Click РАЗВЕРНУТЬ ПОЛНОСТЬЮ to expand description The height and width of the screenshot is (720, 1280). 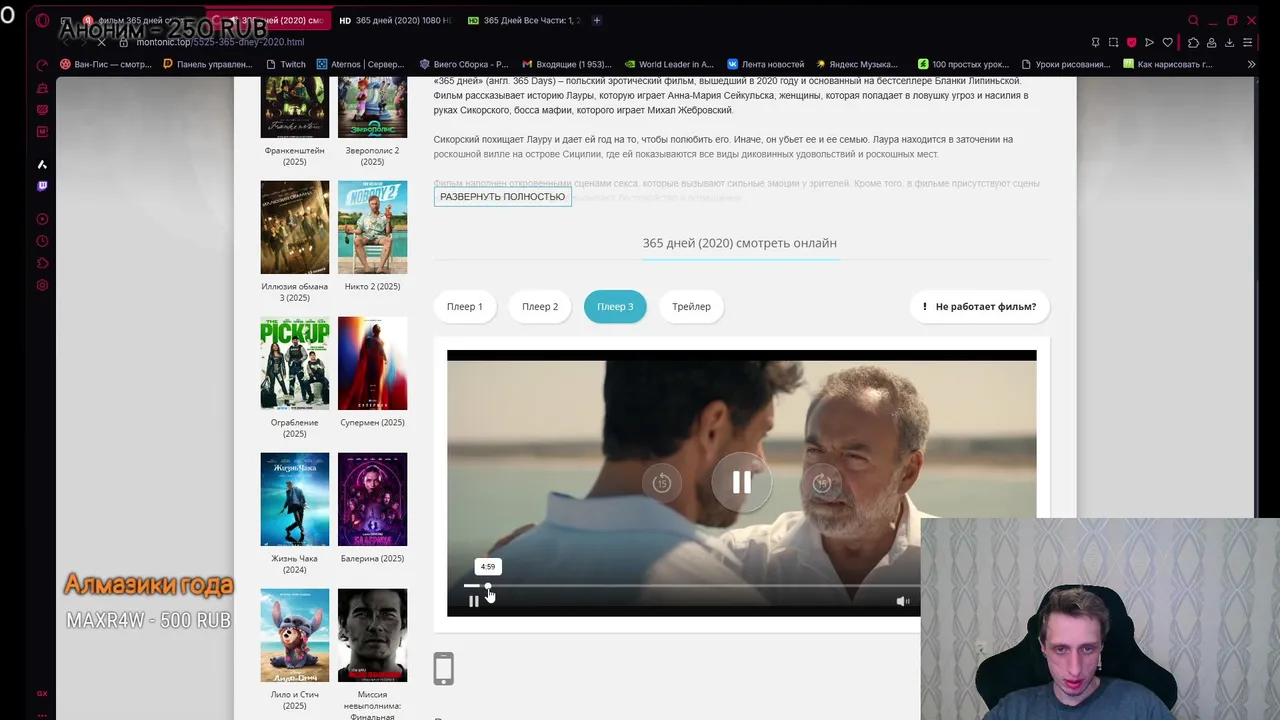tap(502, 197)
